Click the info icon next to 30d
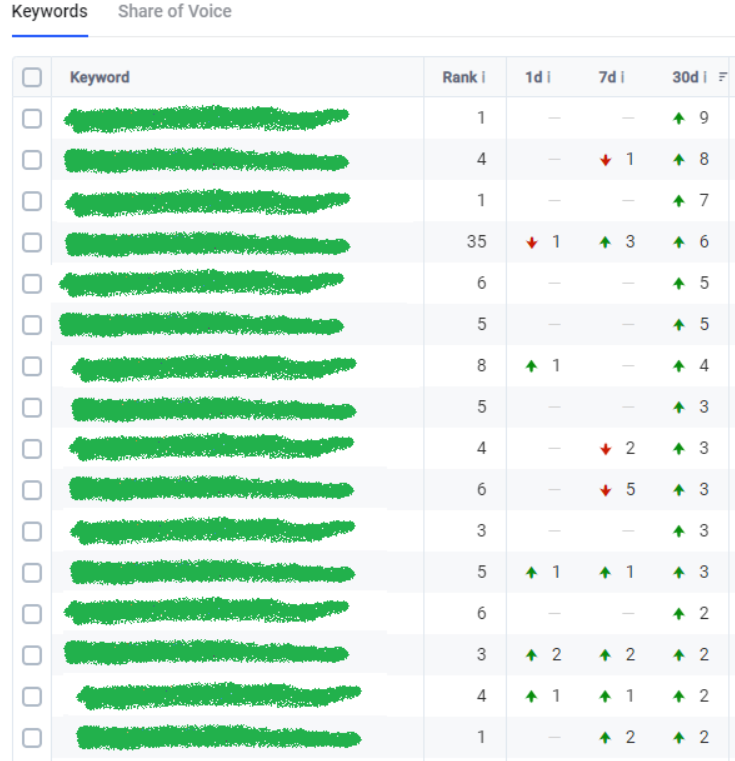The height and width of the screenshot is (761, 735). (705, 77)
